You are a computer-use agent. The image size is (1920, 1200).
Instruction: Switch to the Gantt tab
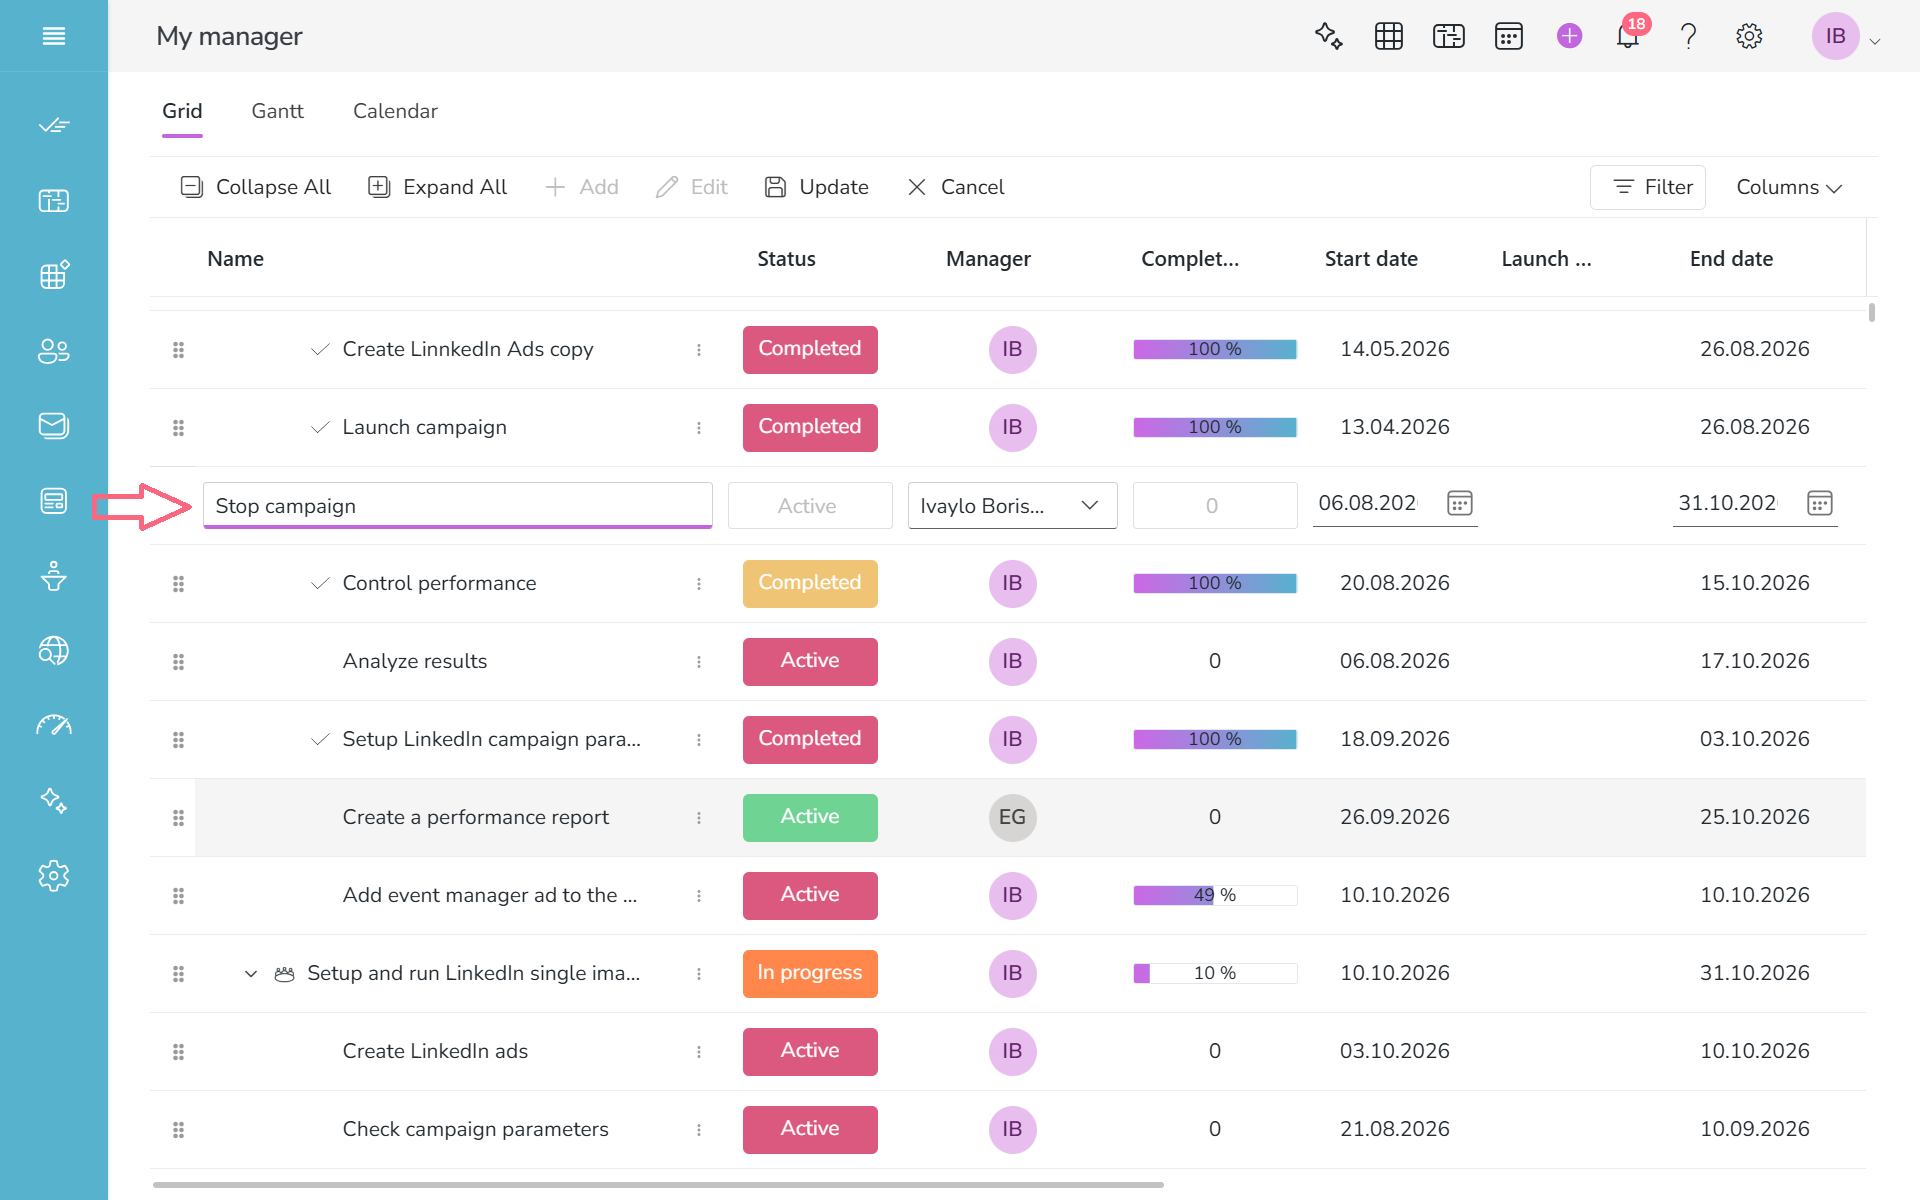coord(277,111)
